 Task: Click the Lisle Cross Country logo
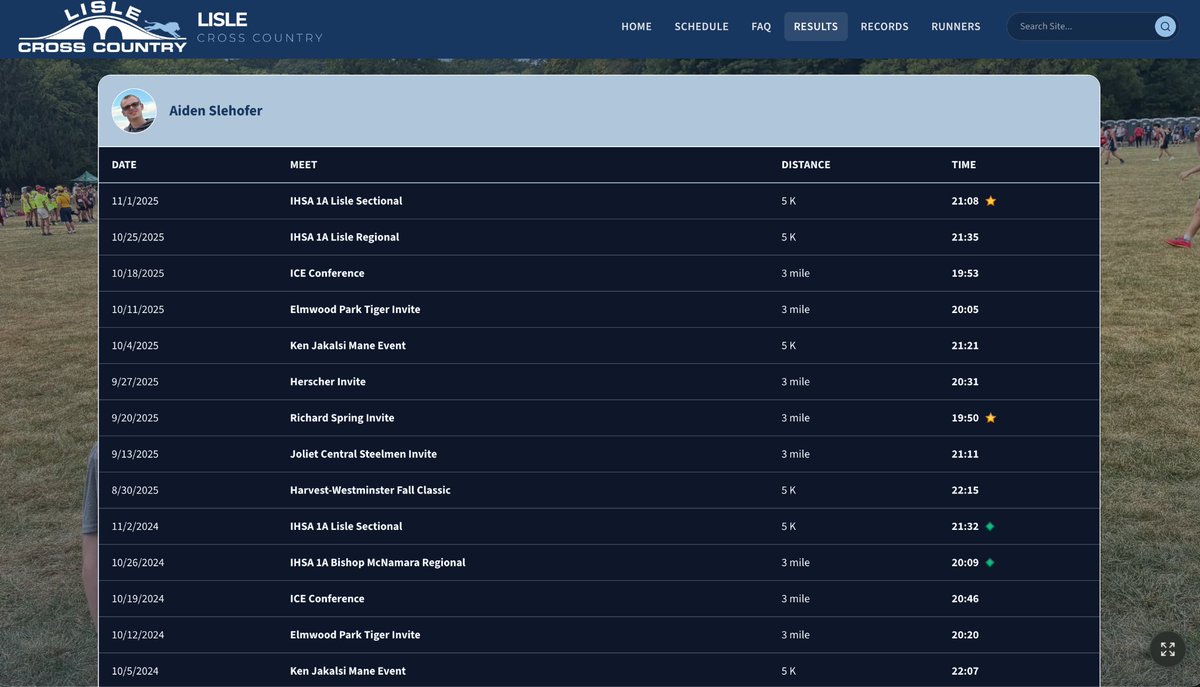[102, 28]
